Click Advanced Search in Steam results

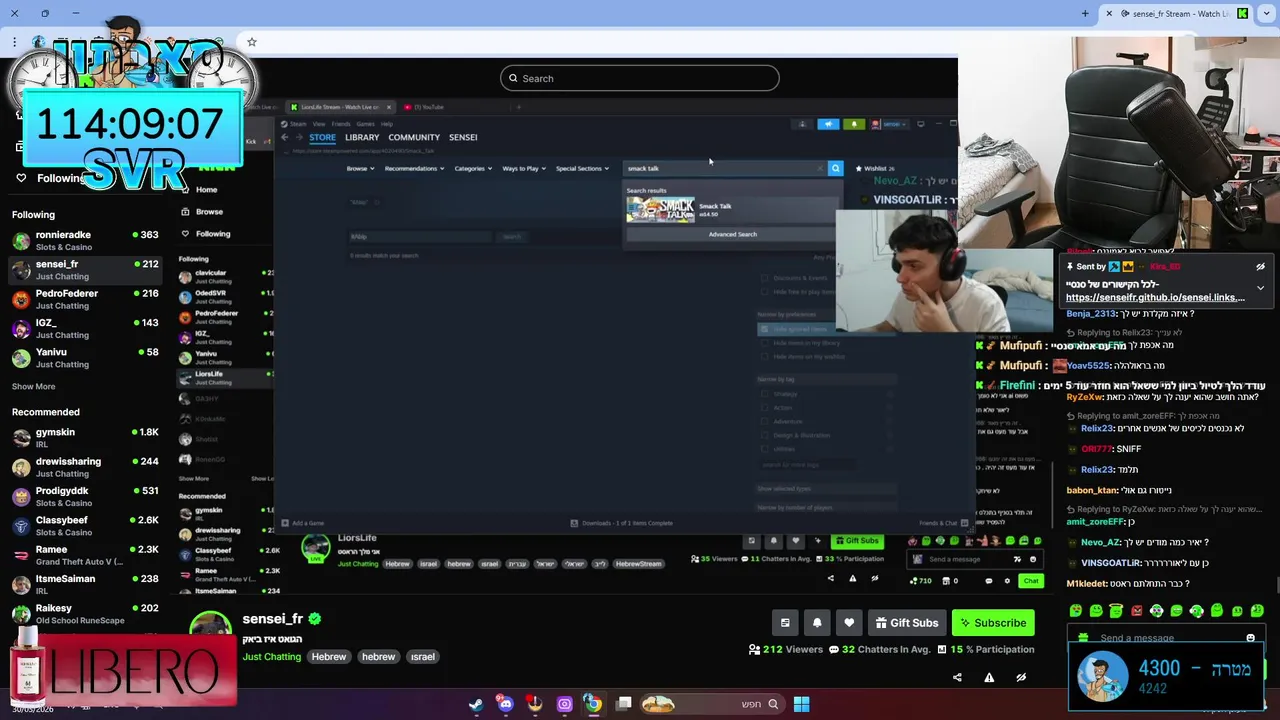pyautogui.click(x=733, y=234)
